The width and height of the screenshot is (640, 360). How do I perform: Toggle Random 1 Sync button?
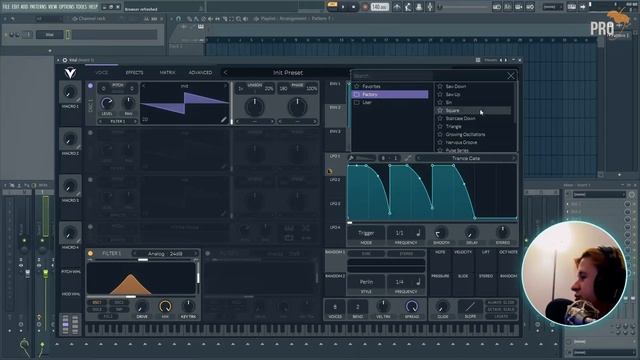(366, 254)
